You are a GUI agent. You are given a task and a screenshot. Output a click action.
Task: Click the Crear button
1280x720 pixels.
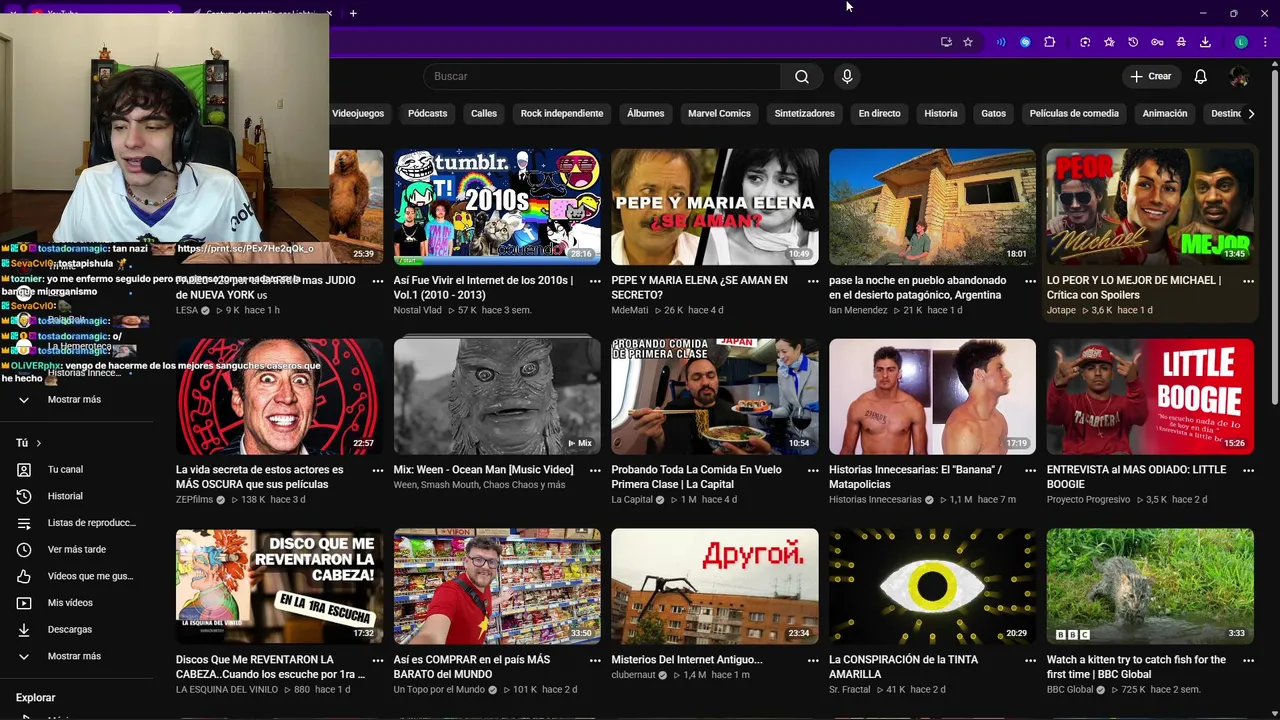(1150, 77)
